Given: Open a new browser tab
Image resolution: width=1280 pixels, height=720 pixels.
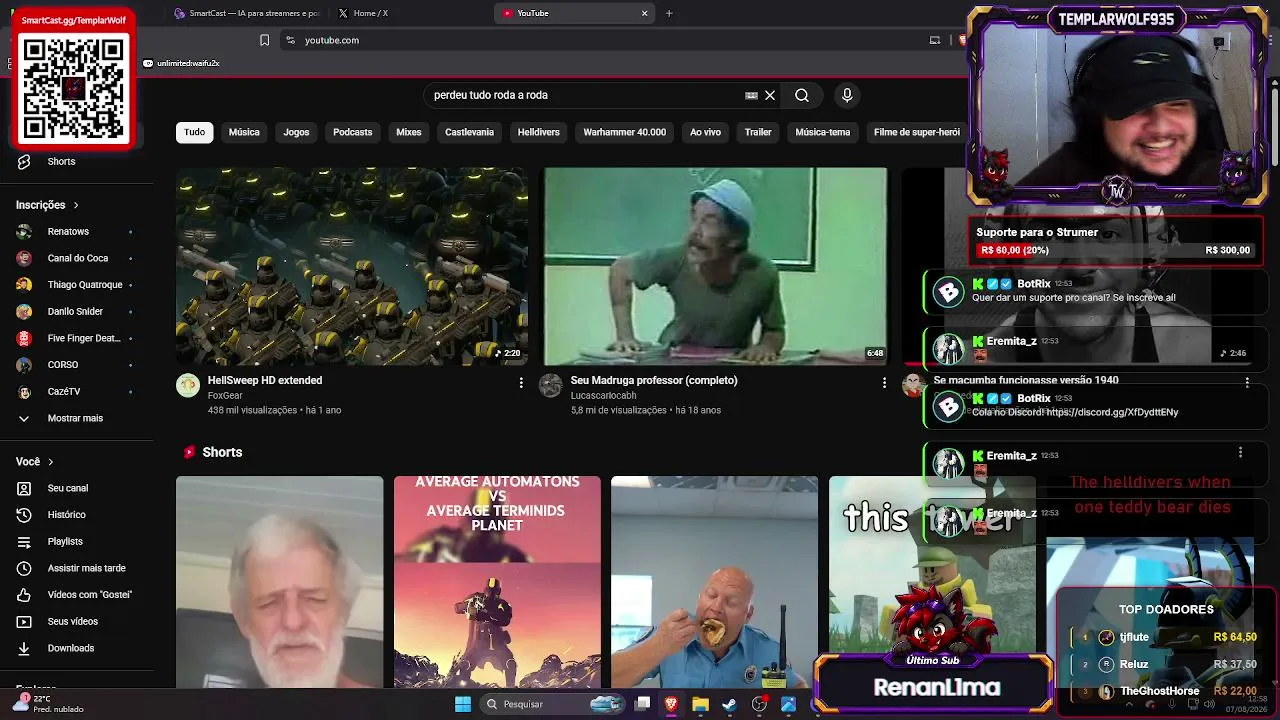Looking at the screenshot, I should point(669,13).
